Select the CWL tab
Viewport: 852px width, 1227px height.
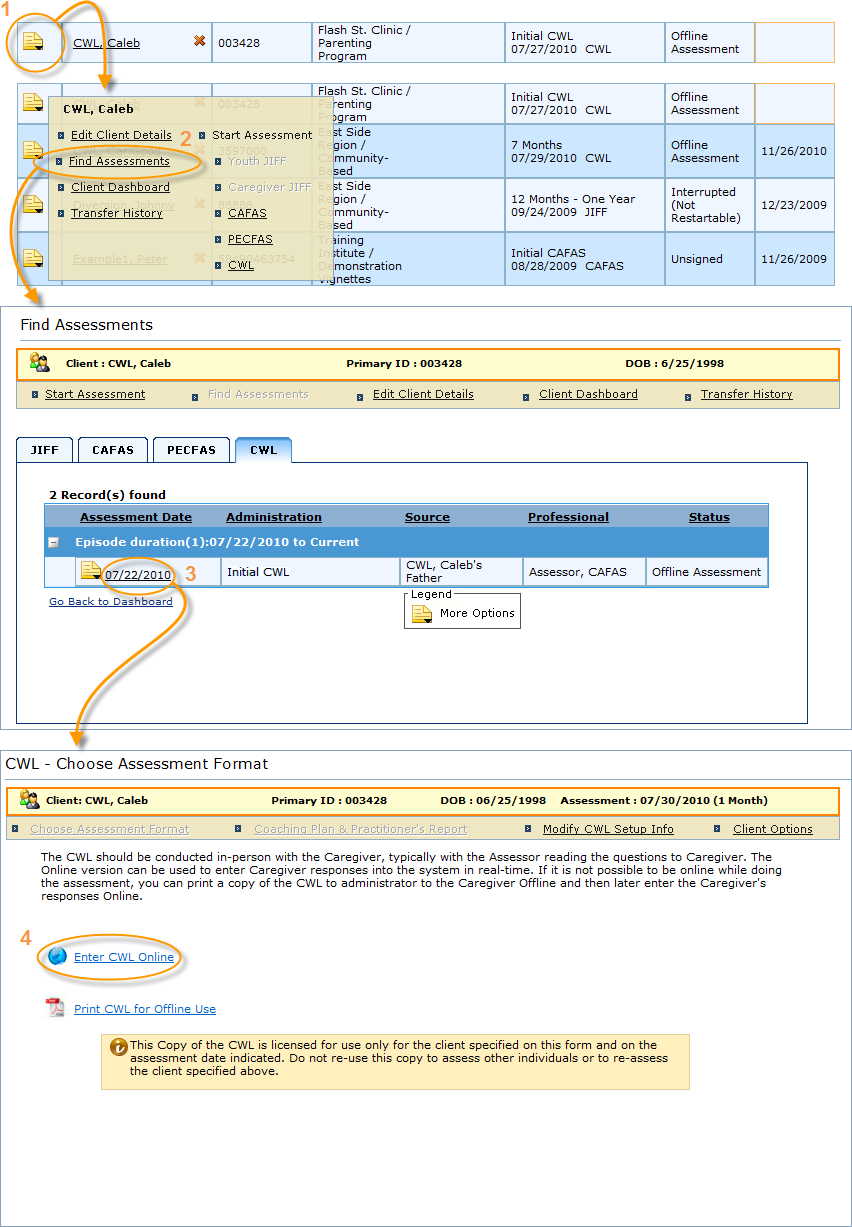pos(263,450)
